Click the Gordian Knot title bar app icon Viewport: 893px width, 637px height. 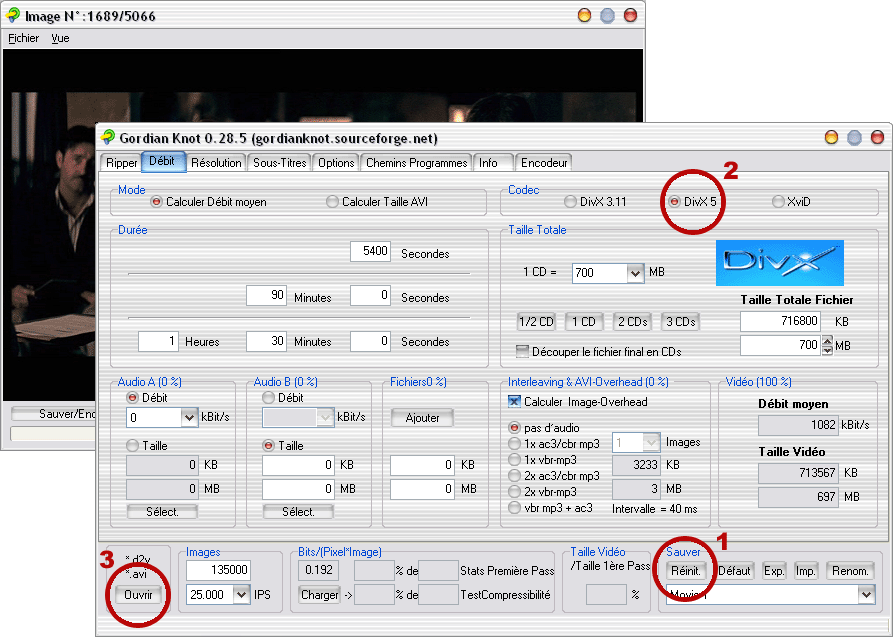(x=108, y=137)
